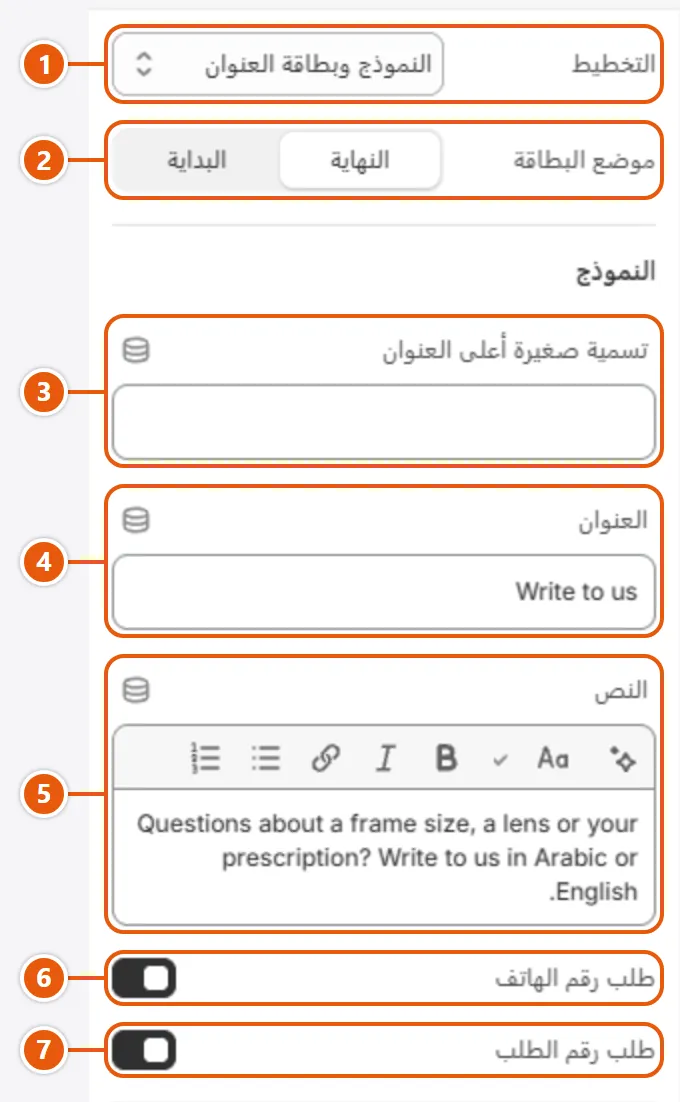Connect dynamic source for العنوان field
This screenshot has height=1102, width=680.
click(136, 520)
